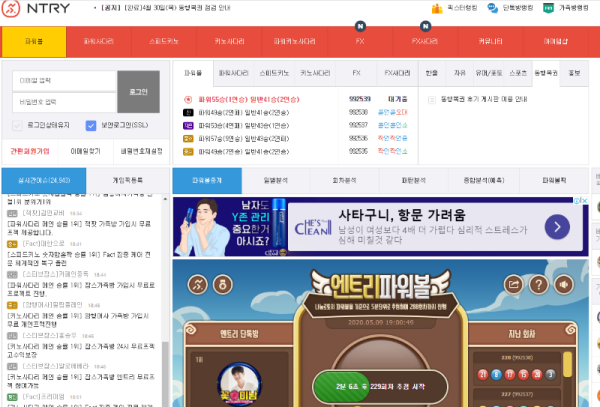600x407 pixels.
Task: Click the gray 로그인 button
Action: (x=139, y=92)
